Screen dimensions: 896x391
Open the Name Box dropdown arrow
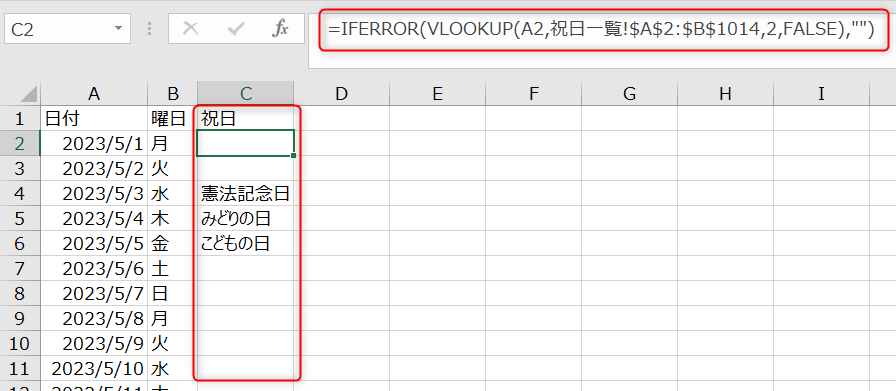(118, 29)
